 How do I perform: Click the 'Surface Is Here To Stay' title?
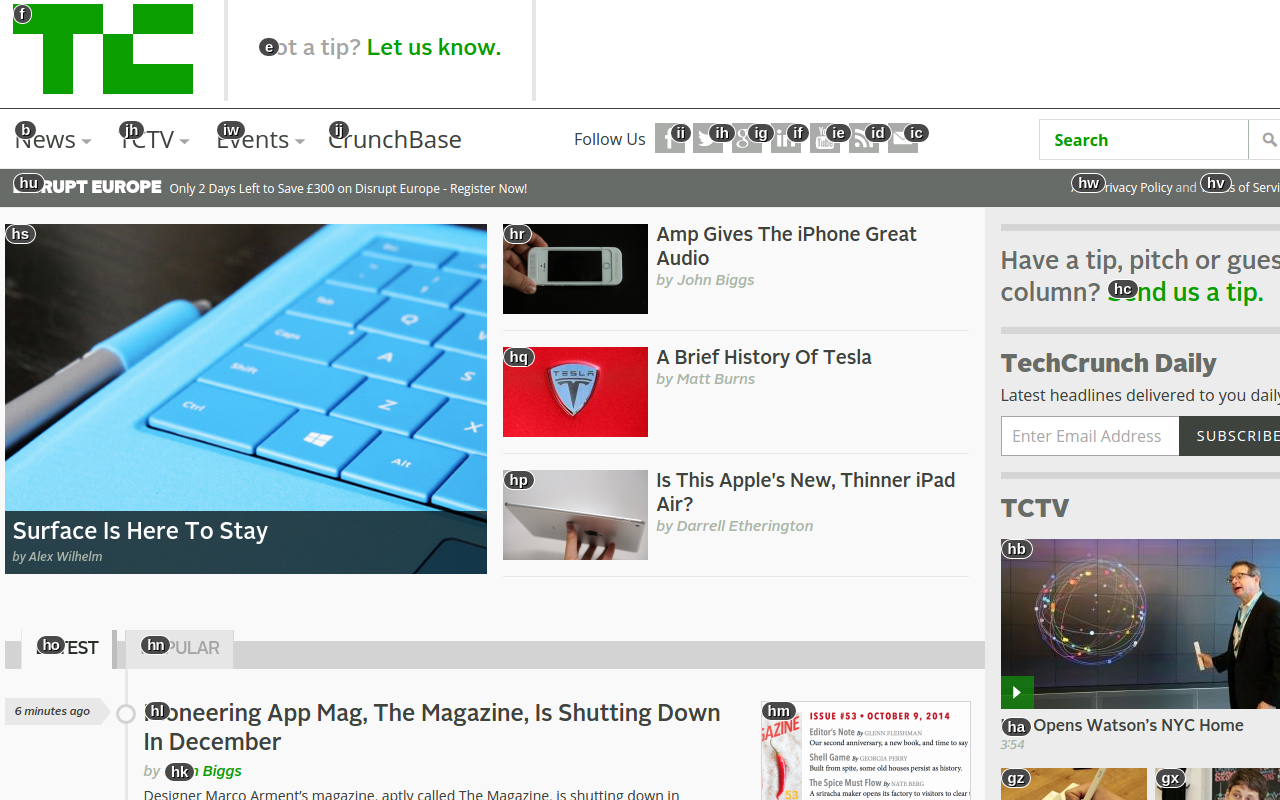(140, 531)
